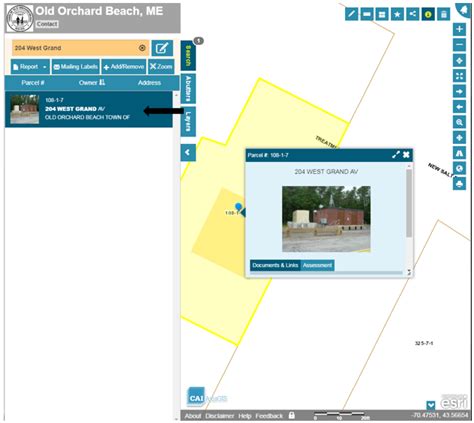474x423 pixels.
Task: Click the footer lock icon
Action: coord(292,415)
